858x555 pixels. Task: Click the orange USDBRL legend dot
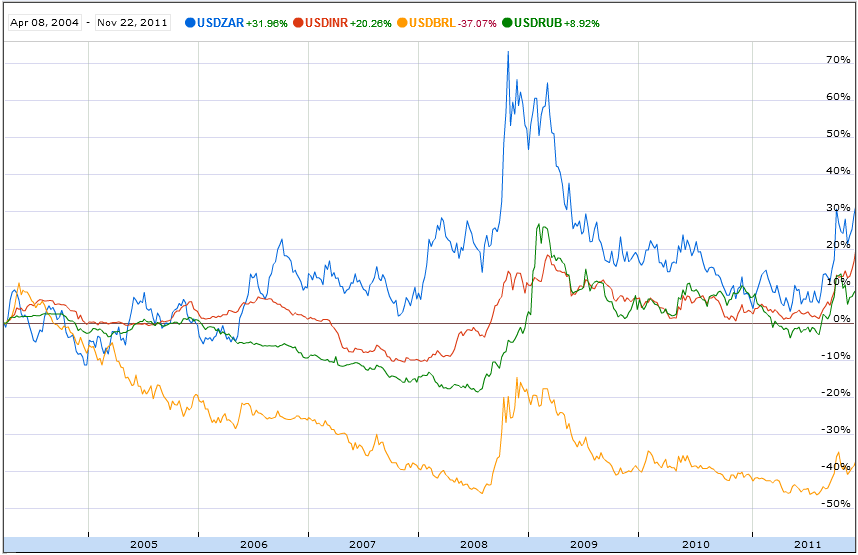click(403, 23)
